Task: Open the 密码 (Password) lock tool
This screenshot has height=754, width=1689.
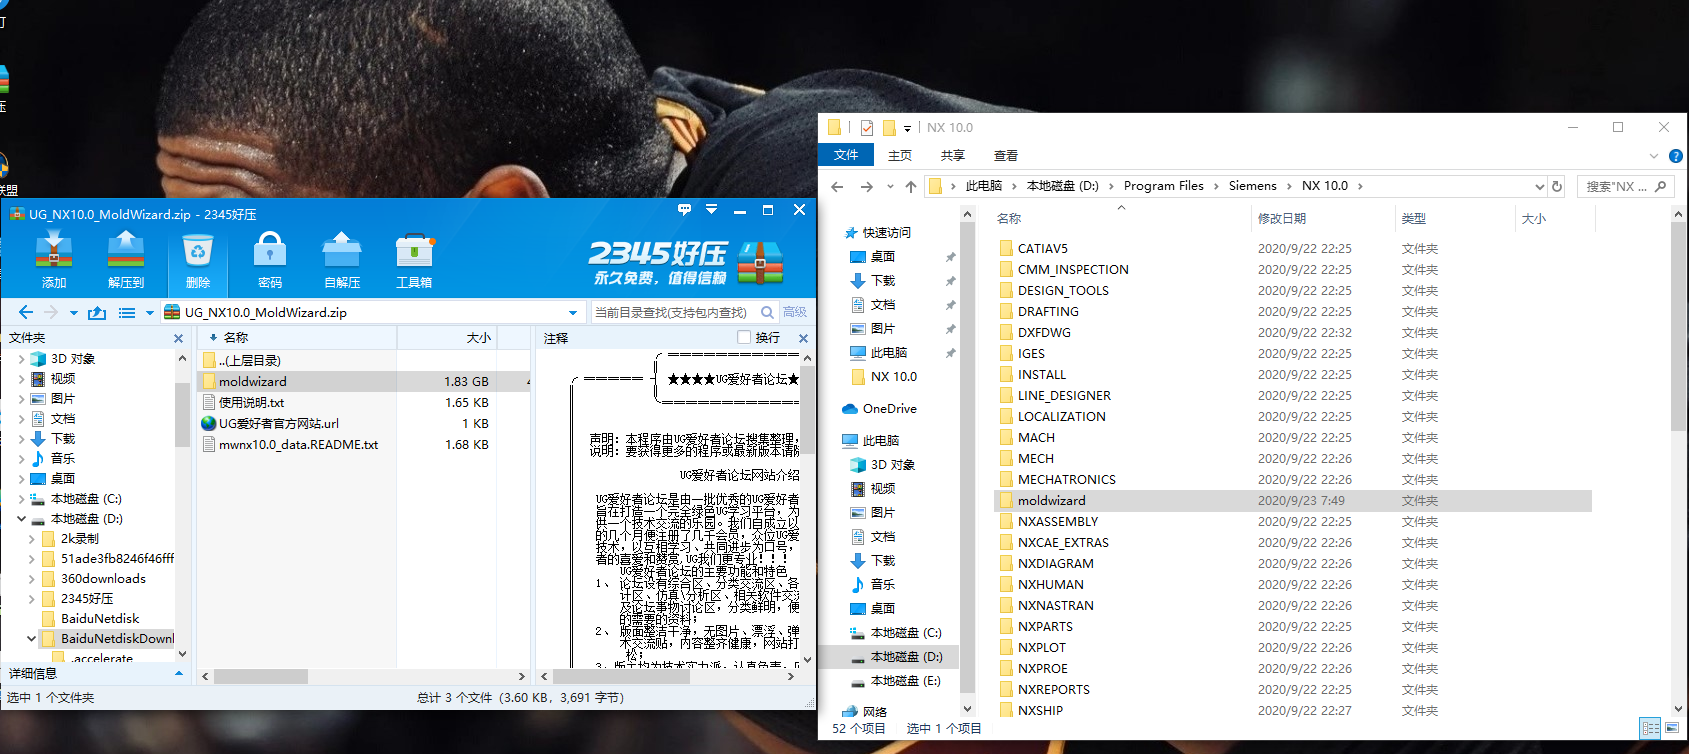Action: click(x=270, y=260)
